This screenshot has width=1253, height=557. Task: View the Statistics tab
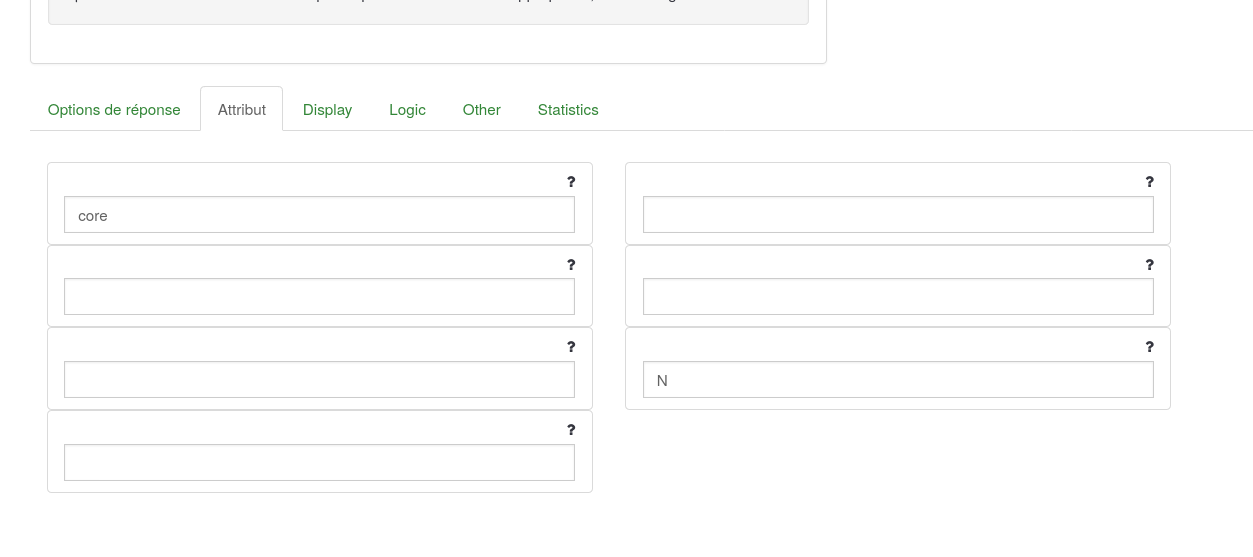click(568, 110)
